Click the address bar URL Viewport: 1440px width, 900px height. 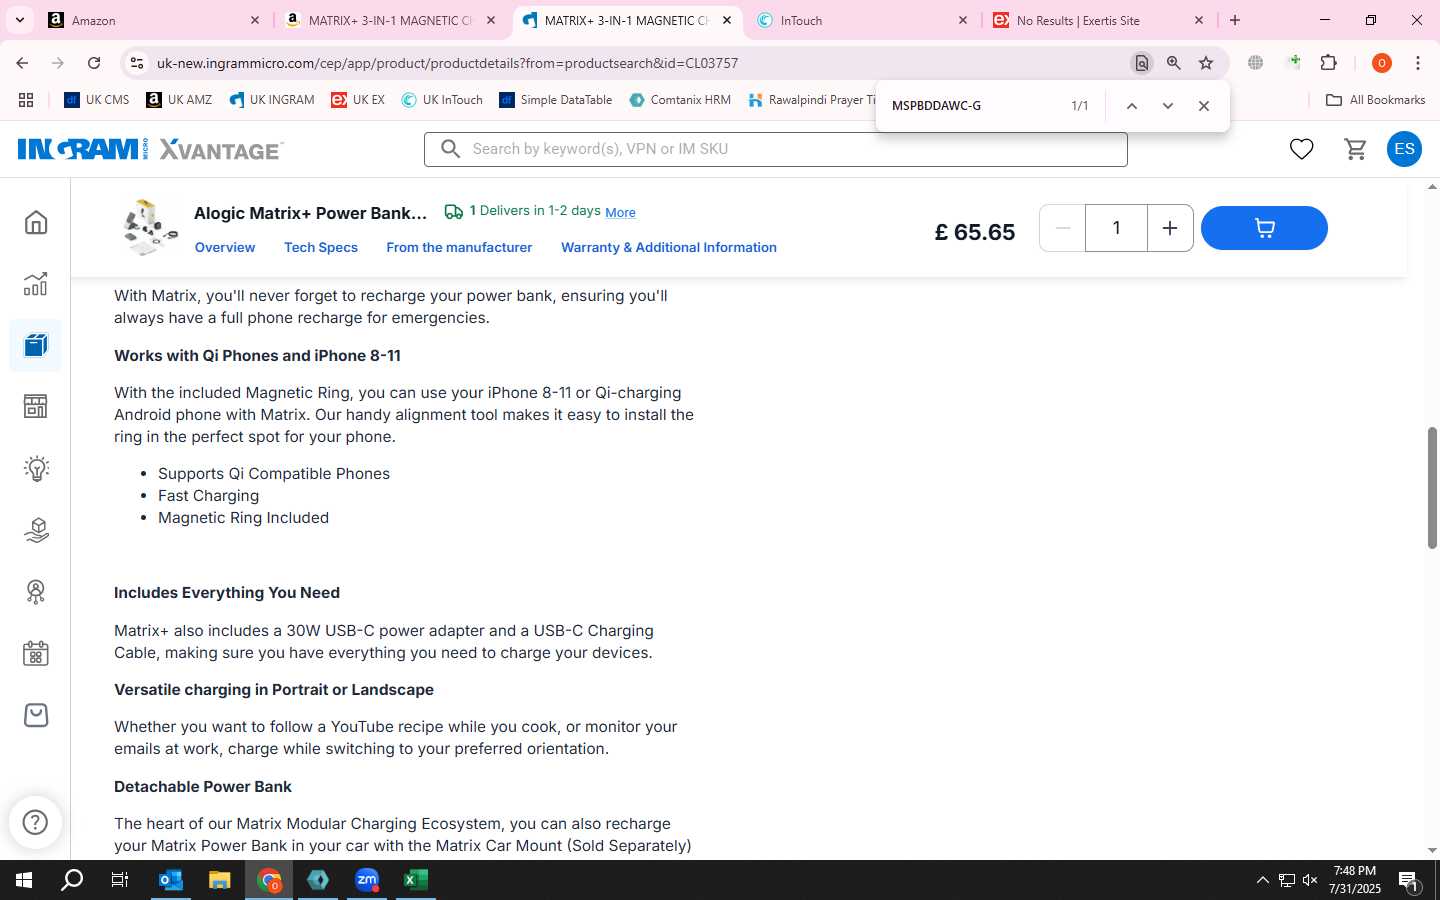(447, 63)
